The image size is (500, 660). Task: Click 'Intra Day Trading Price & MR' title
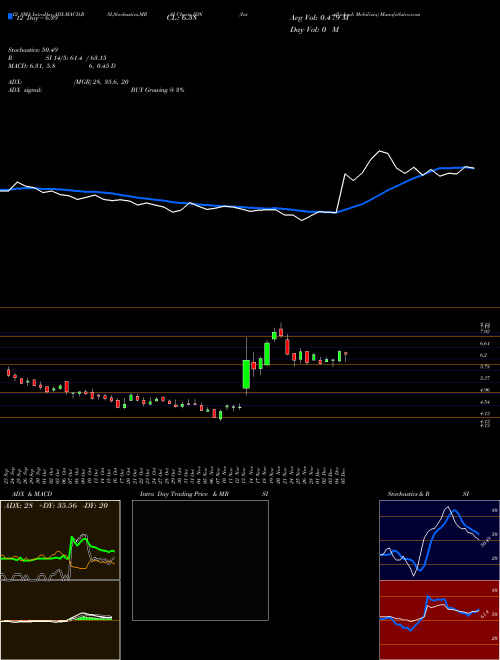(x=184, y=494)
